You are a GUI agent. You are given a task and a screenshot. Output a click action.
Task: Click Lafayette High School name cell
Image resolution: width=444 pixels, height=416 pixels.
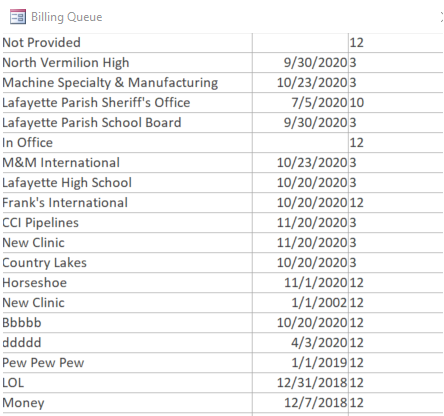click(x=127, y=183)
